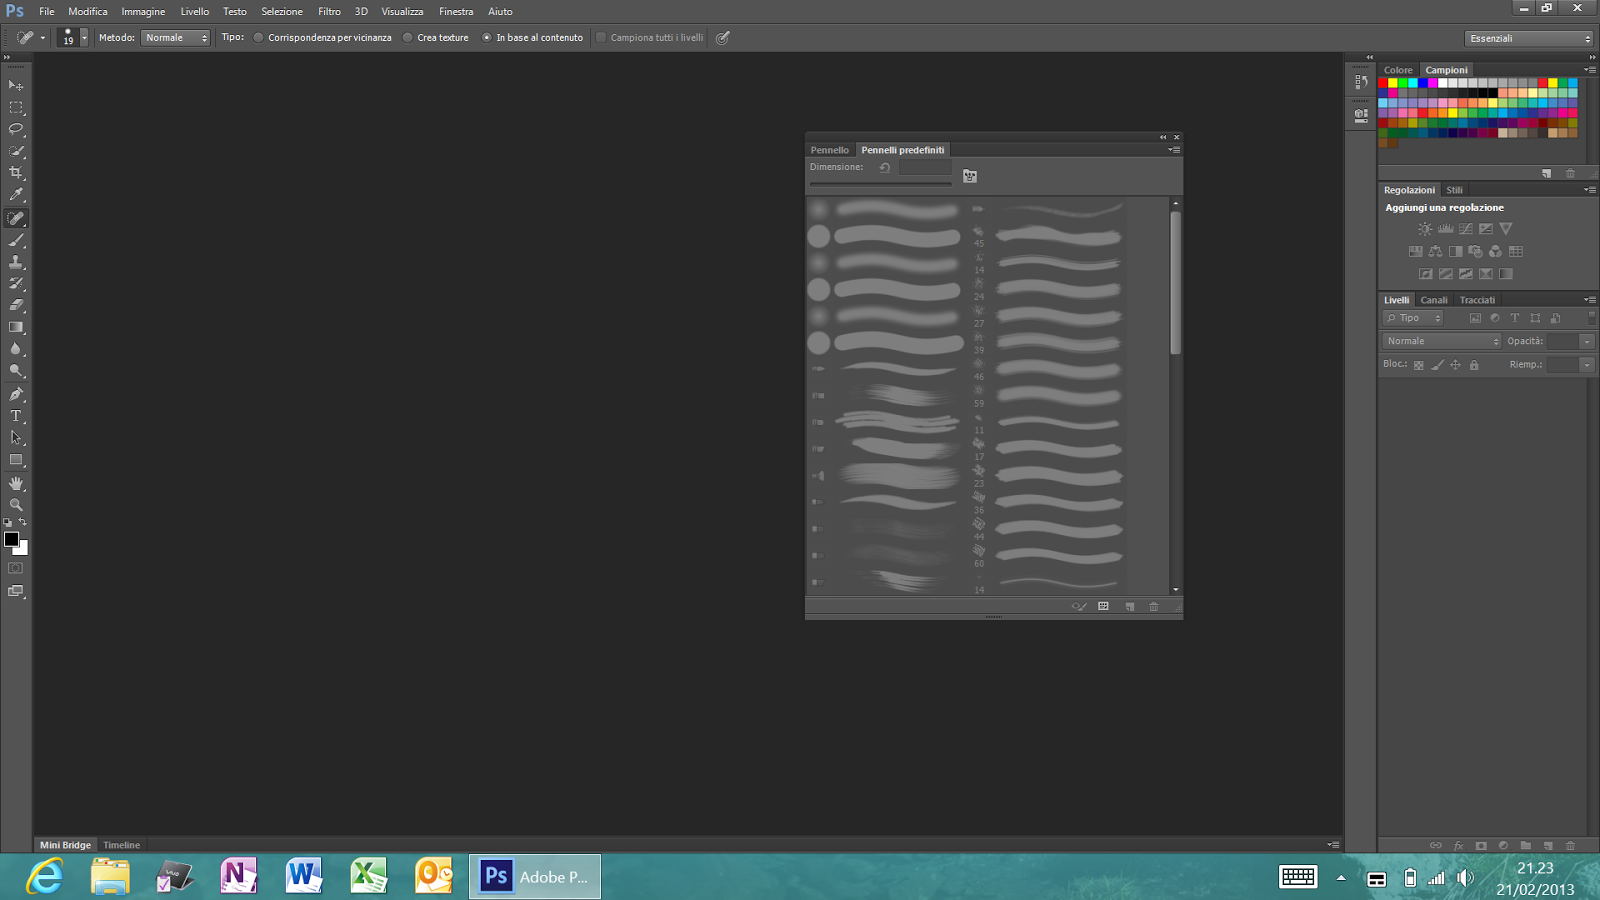Select the Clone Stamp tool
This screenshot has height=900, width=1600.
pos(16,262)
